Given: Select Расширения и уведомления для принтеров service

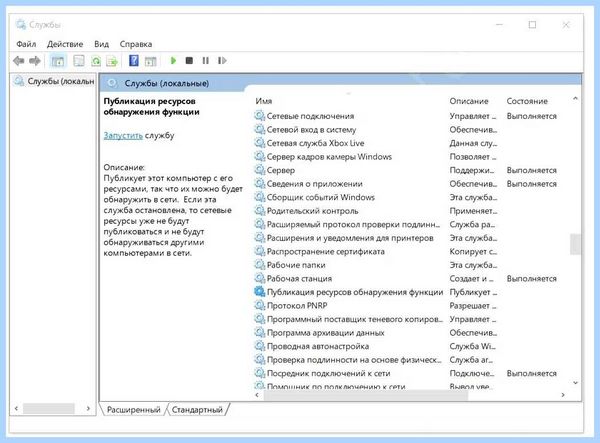Looking at the screenshot, I should (350, 238).
